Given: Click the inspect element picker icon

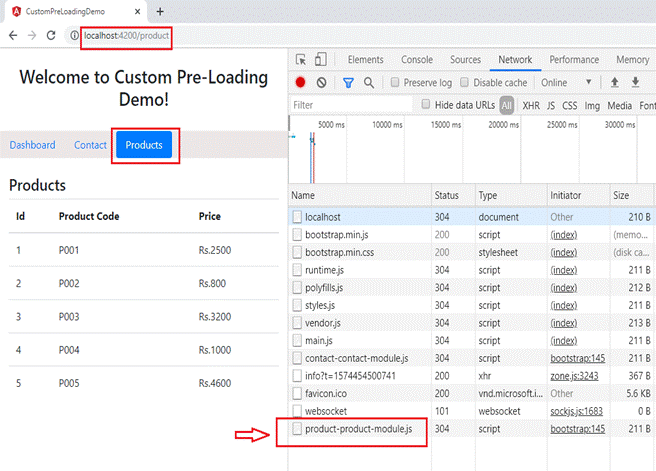Looking at the screenshot, I should point(301,60).
